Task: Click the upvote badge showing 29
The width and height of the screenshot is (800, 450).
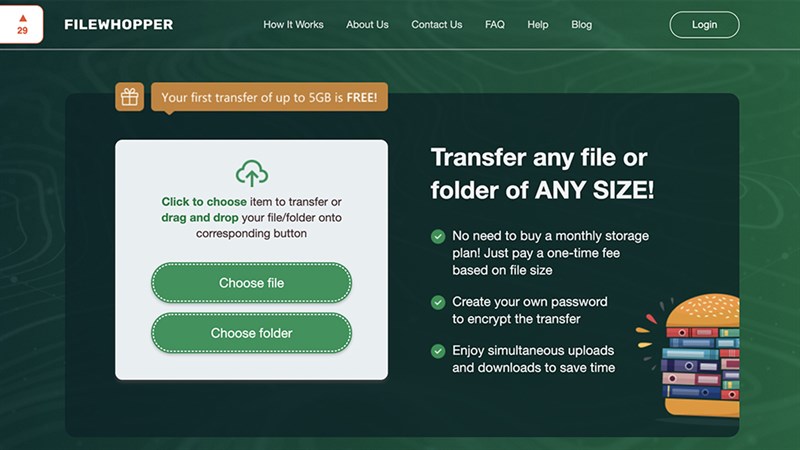Action: coord(21,24)
